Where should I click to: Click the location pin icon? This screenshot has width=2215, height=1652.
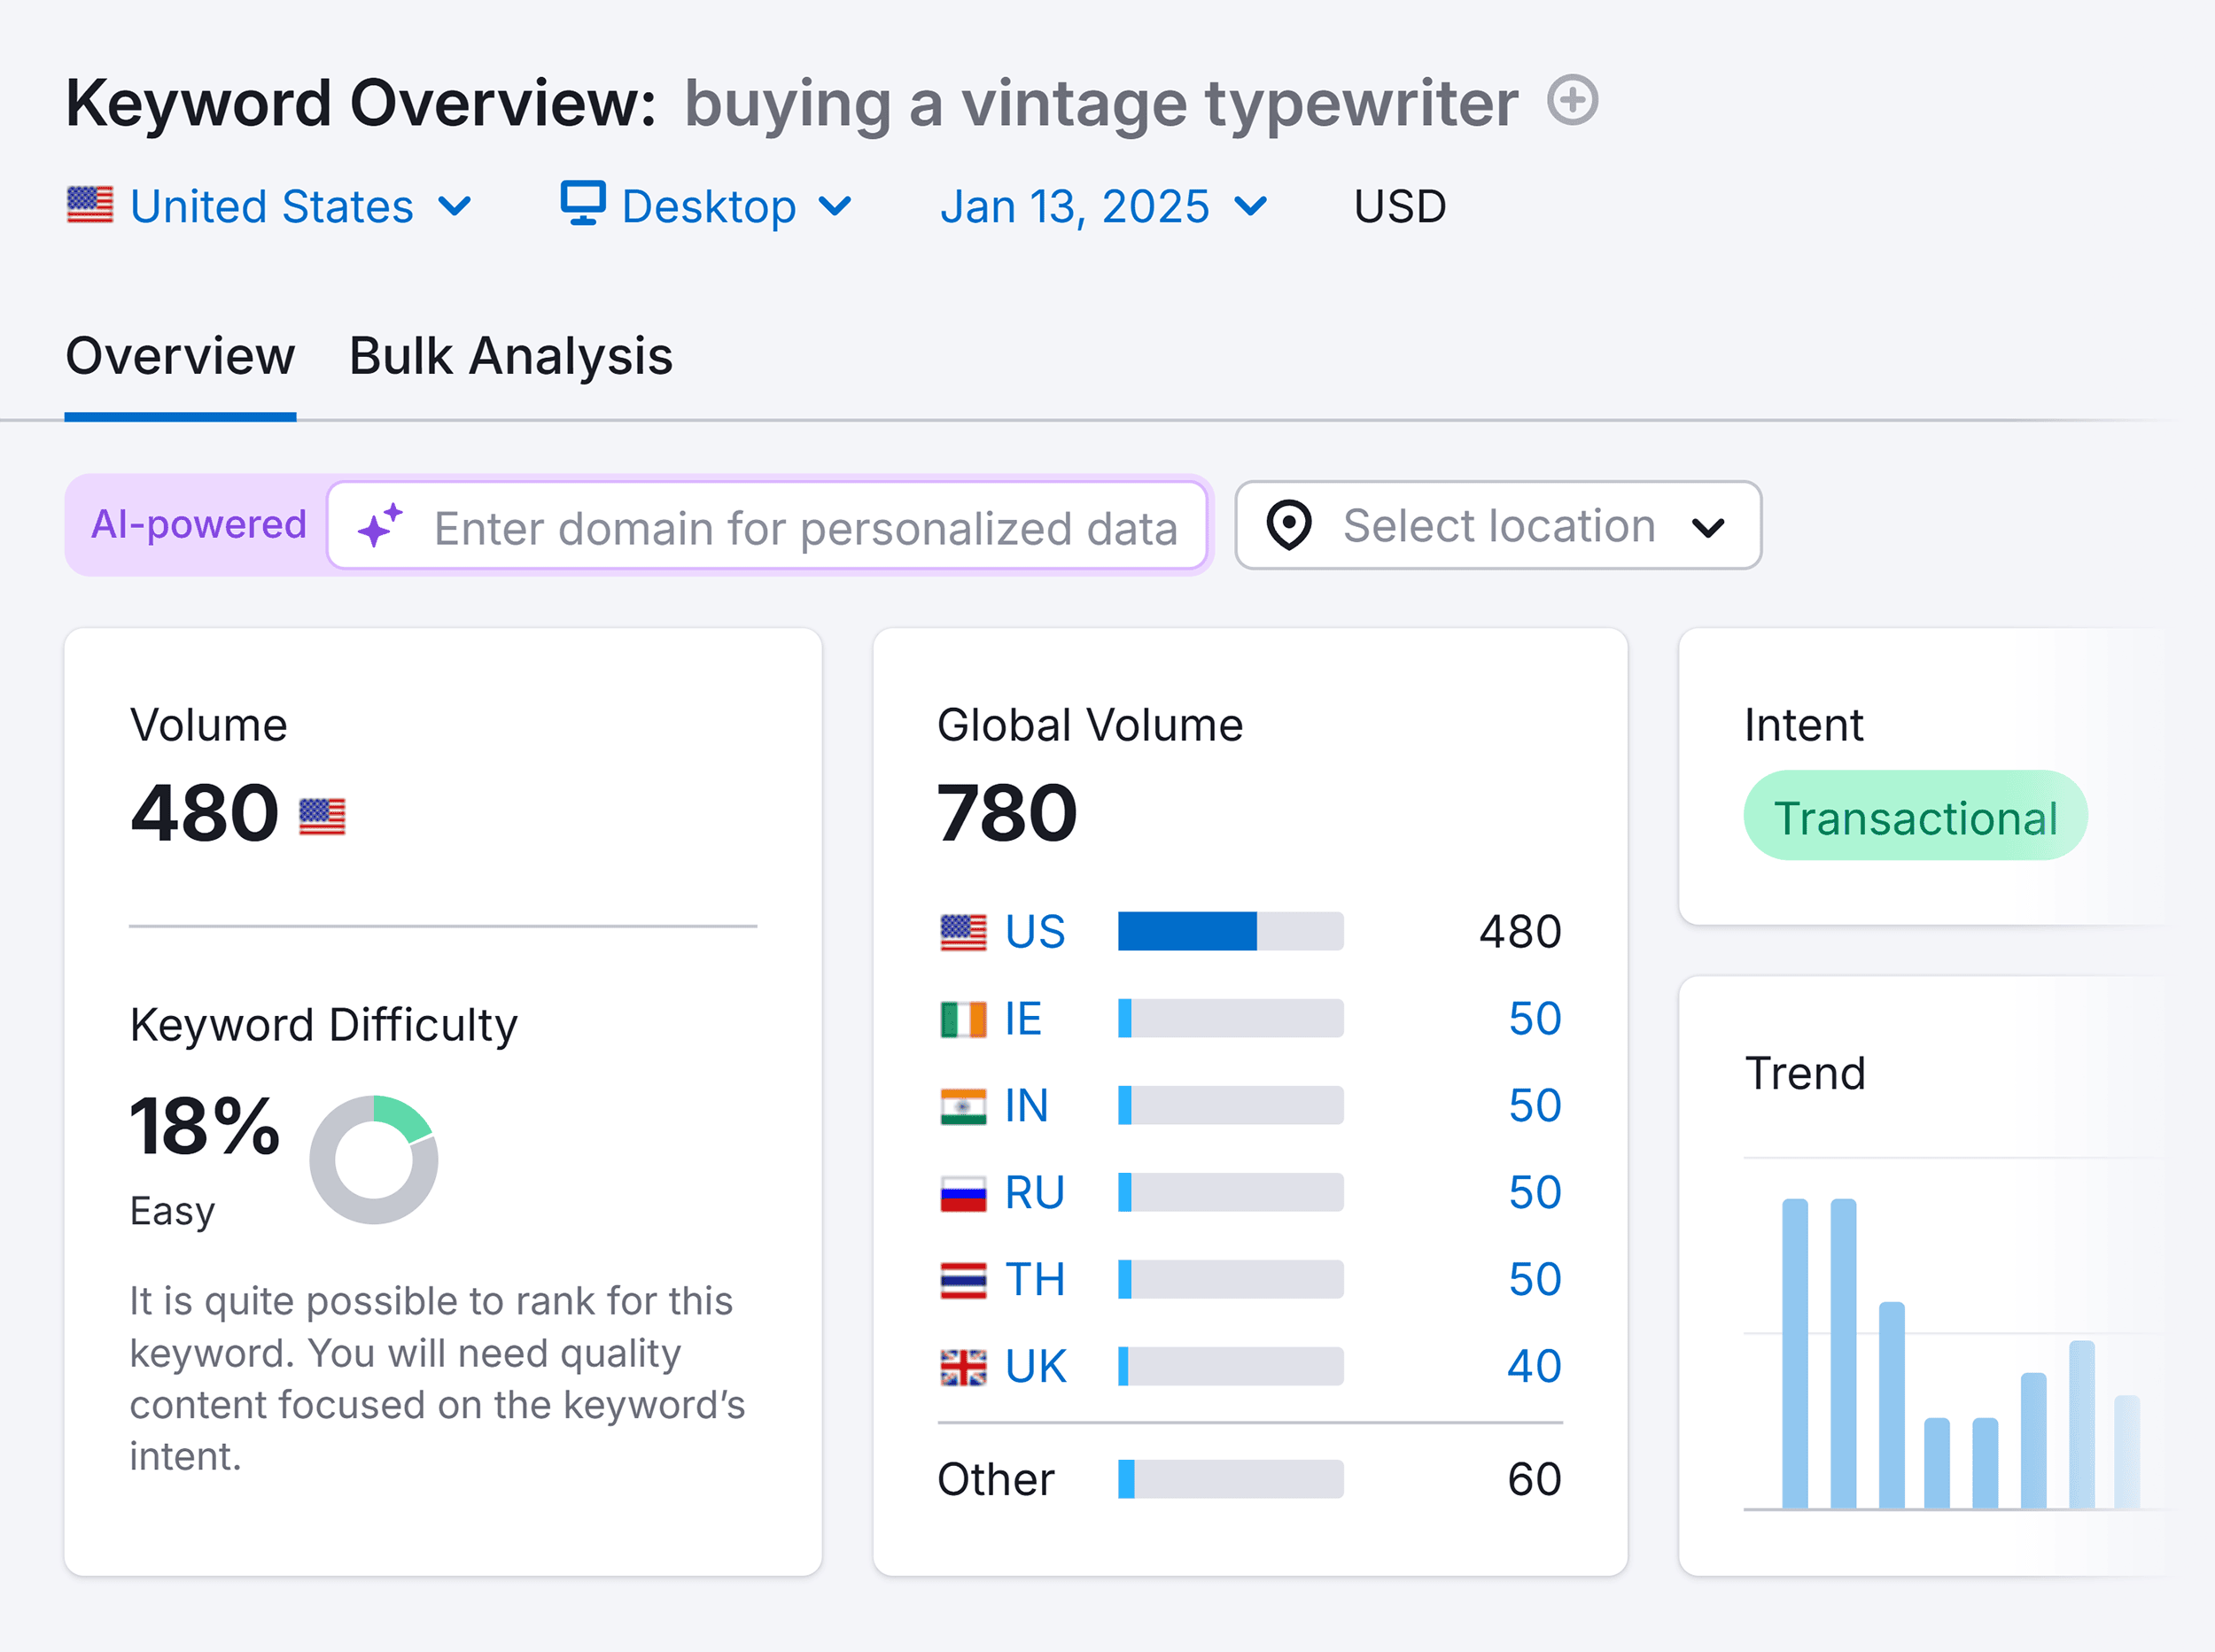coord(1289,525)
